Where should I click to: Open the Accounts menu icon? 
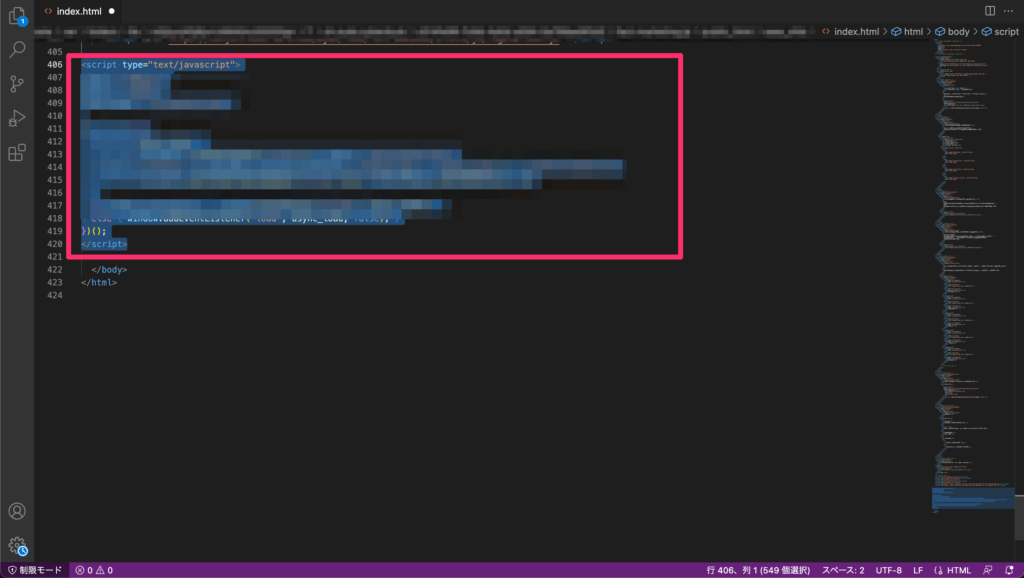tap(17, 511)
